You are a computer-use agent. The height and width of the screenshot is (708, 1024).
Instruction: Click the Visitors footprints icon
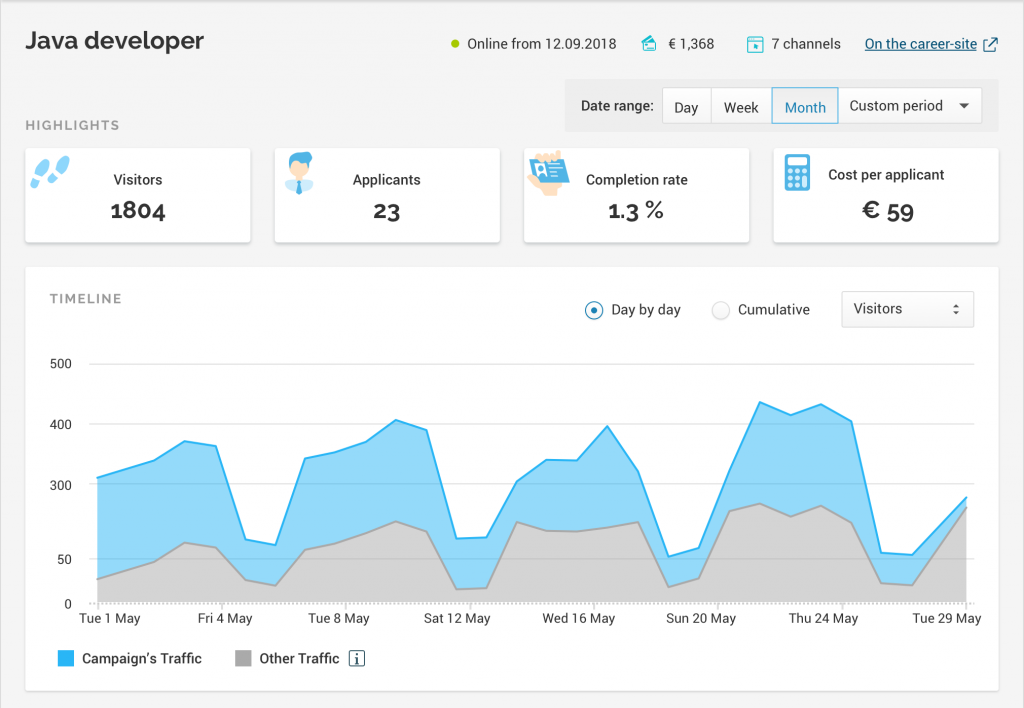point(50,172)
